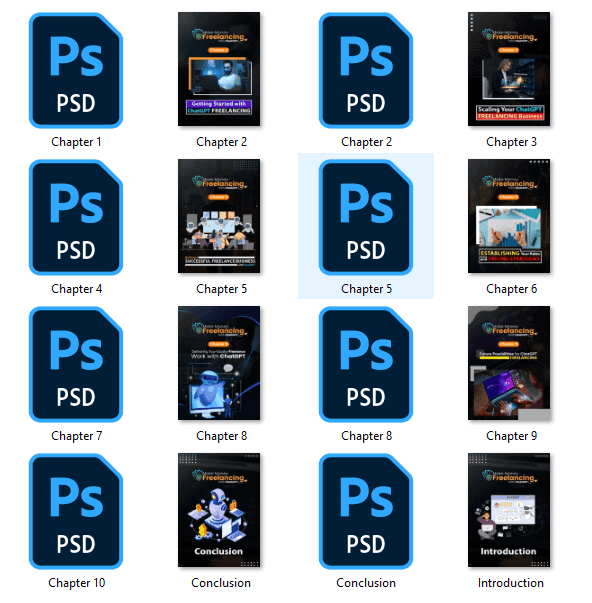The width and height of the screenshot is (592, 603).
Task: Select the Chapter 4 PSD file icon
Action: (76, 217)
